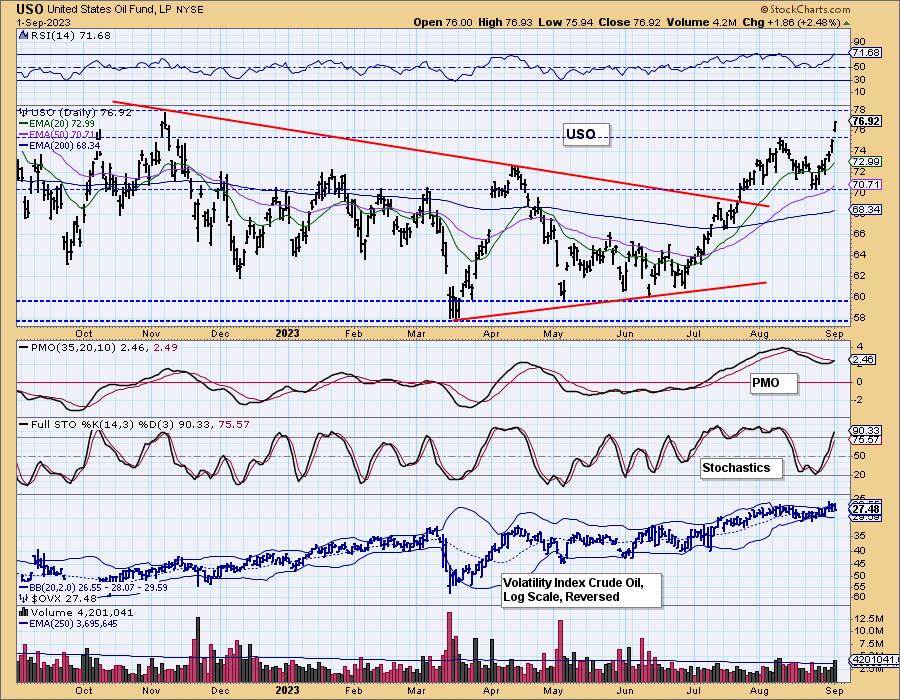Click the 78 price axis label
900x700 pixels.
tap(860, 109)
